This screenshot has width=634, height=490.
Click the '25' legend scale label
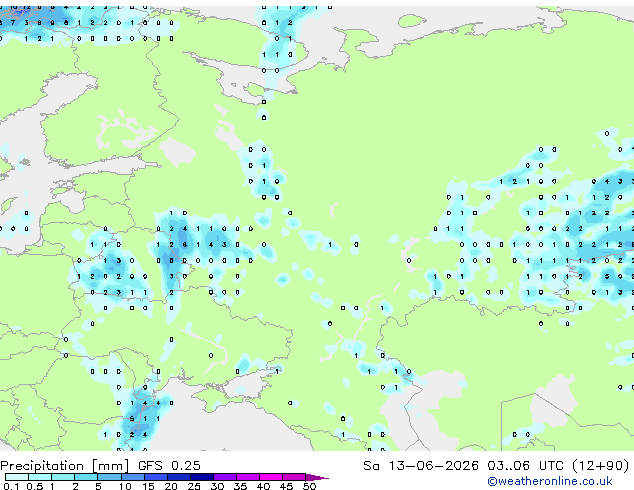tap(194, 486)
